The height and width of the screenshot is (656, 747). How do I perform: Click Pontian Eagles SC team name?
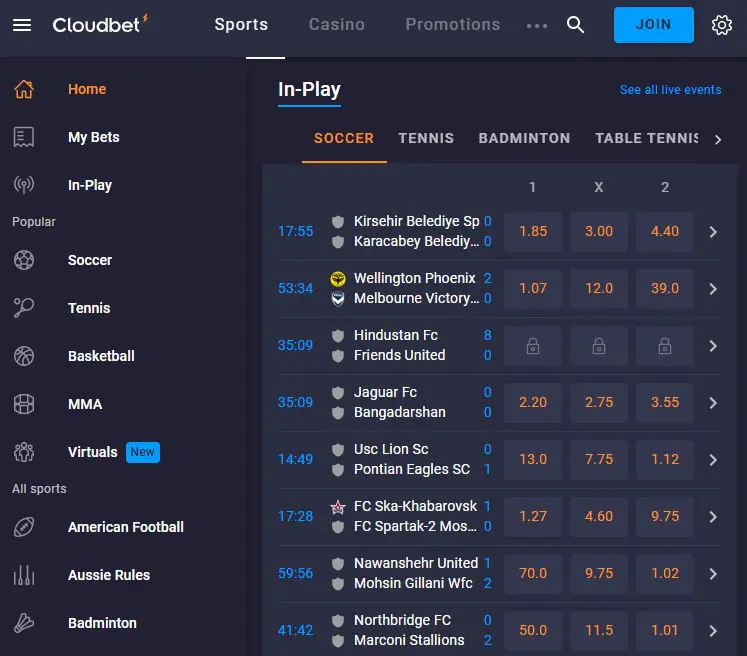412,470
